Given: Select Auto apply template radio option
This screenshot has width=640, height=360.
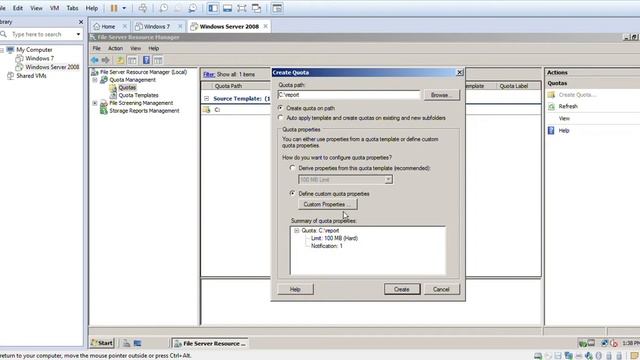Looking at the screenshot, I should (x=280, y=118).
